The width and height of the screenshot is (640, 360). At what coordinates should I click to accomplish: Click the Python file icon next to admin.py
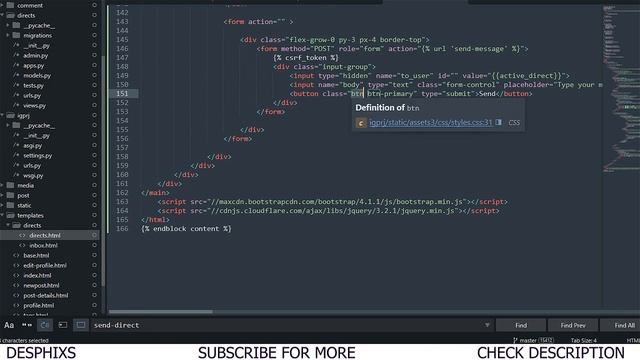coord(16,55)
